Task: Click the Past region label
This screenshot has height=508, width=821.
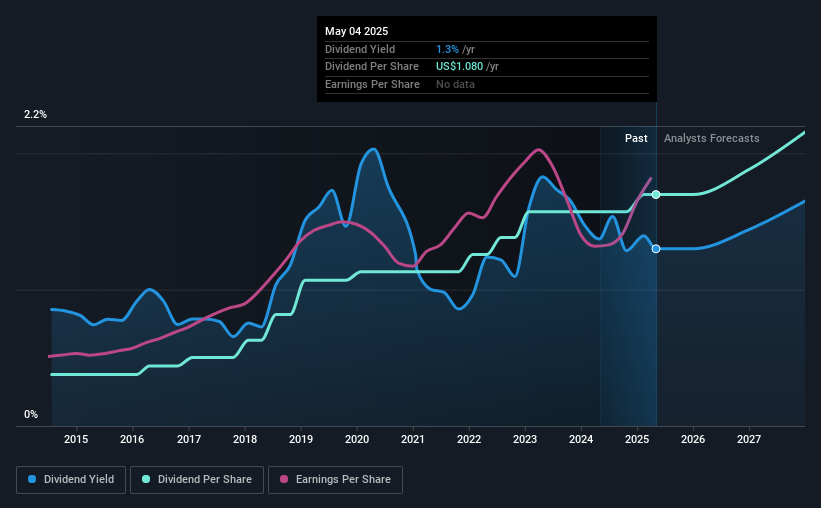Action: pyautogui.click(x=636, y=138)
